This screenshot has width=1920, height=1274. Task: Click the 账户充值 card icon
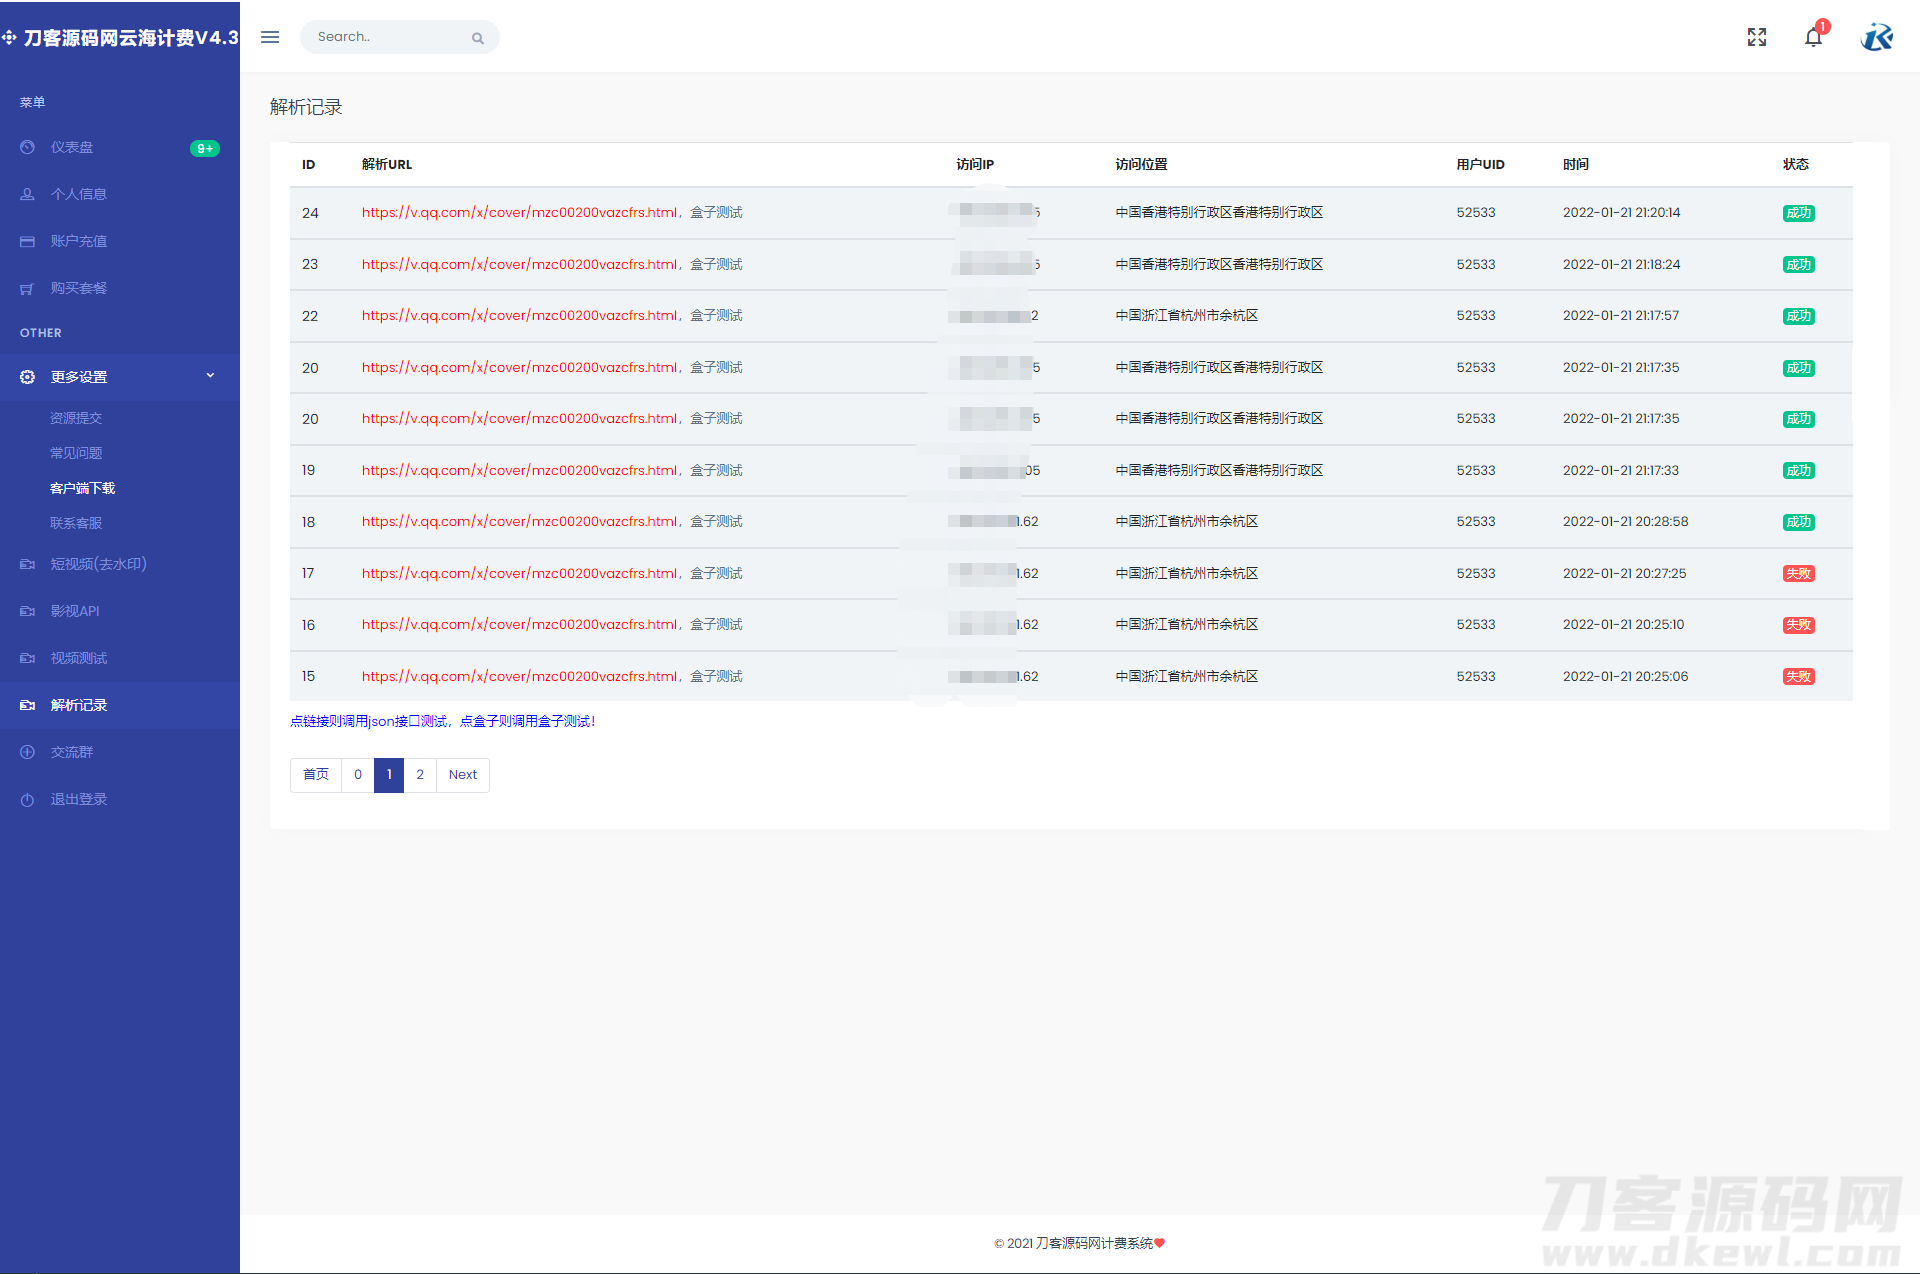27,241
